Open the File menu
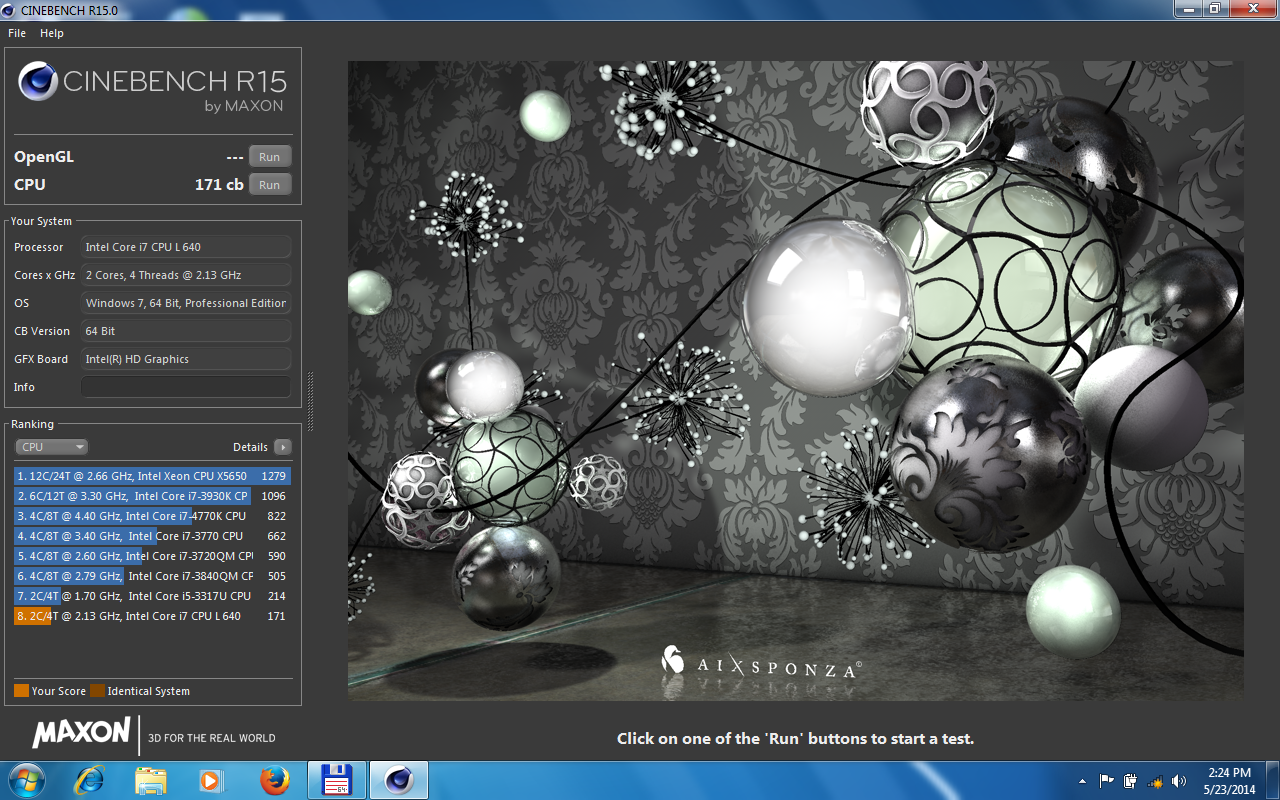The image size is (1280, 800). click(x=17, y=33)
